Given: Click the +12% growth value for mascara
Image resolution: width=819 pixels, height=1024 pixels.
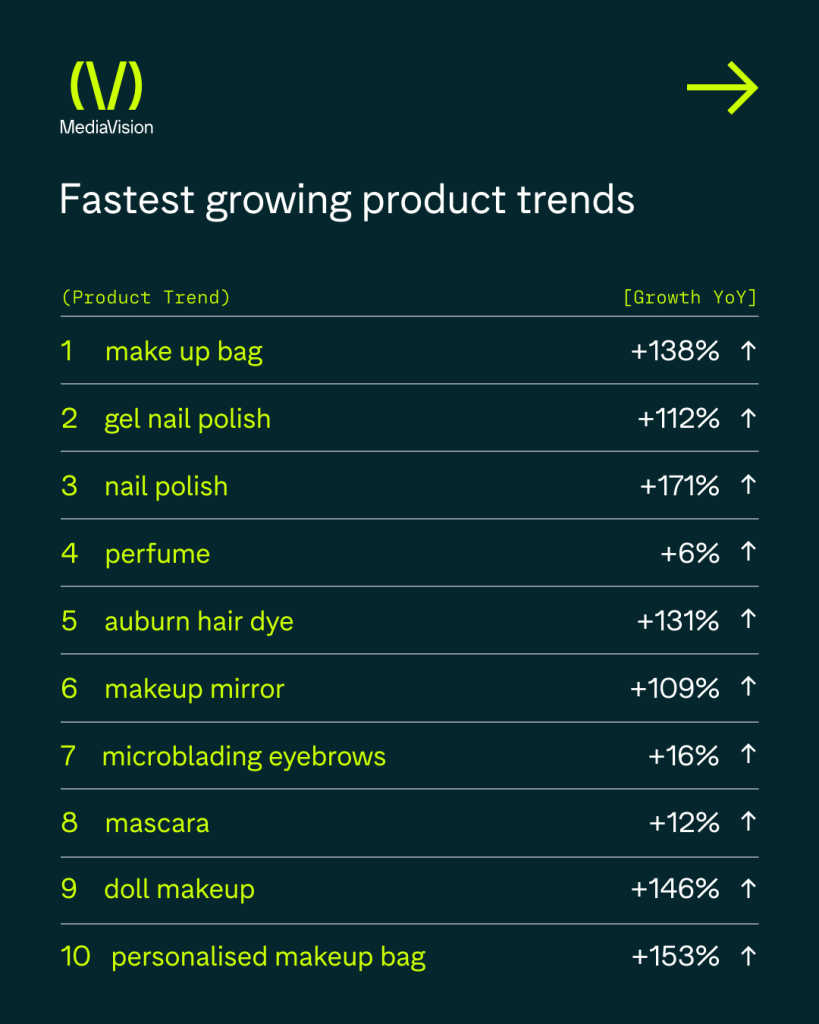Looking at the screenshot, I should [x=684, y=822].
